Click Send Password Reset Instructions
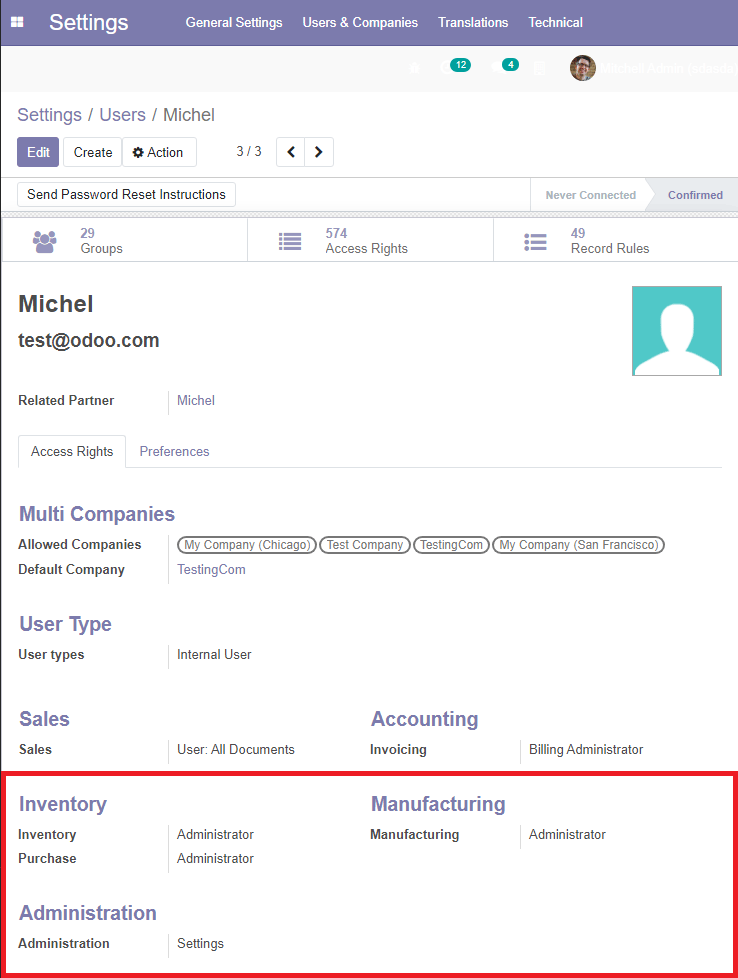This screenshot has height=978, width=738. [x=126, y=194]
